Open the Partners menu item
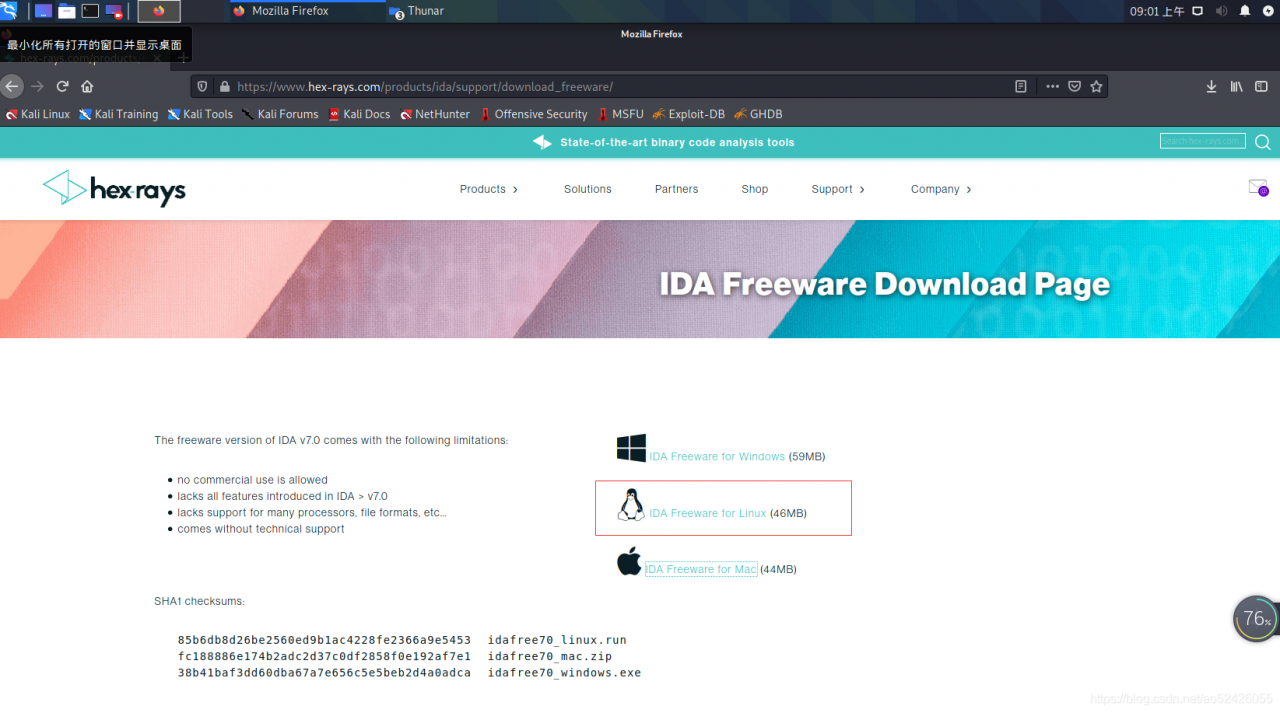The width and height of the screenshot is (1280, 713). tap(676, 189)
